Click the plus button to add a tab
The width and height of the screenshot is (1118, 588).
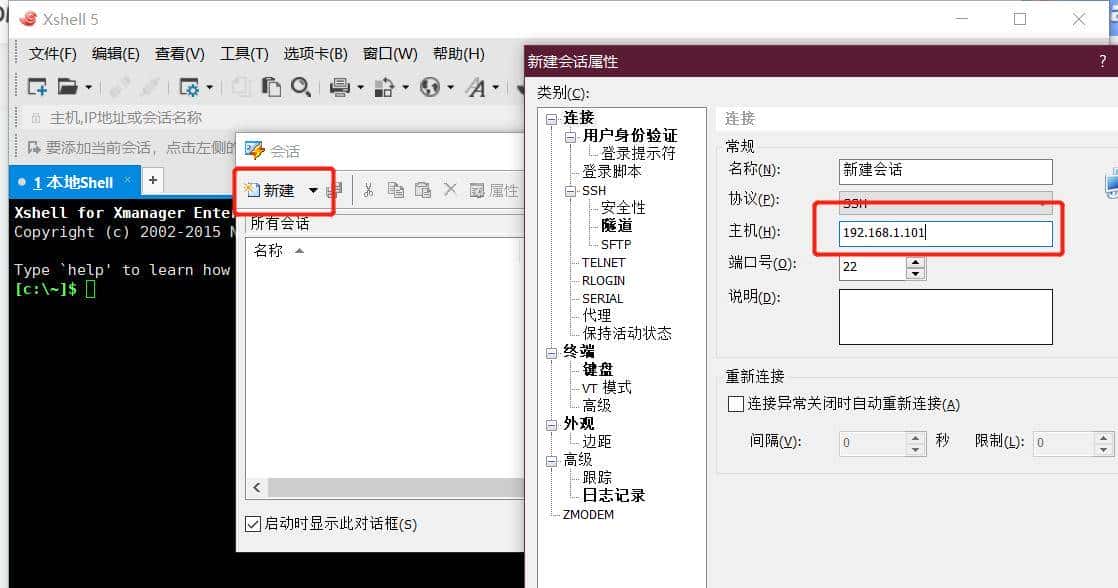(153, 180)
